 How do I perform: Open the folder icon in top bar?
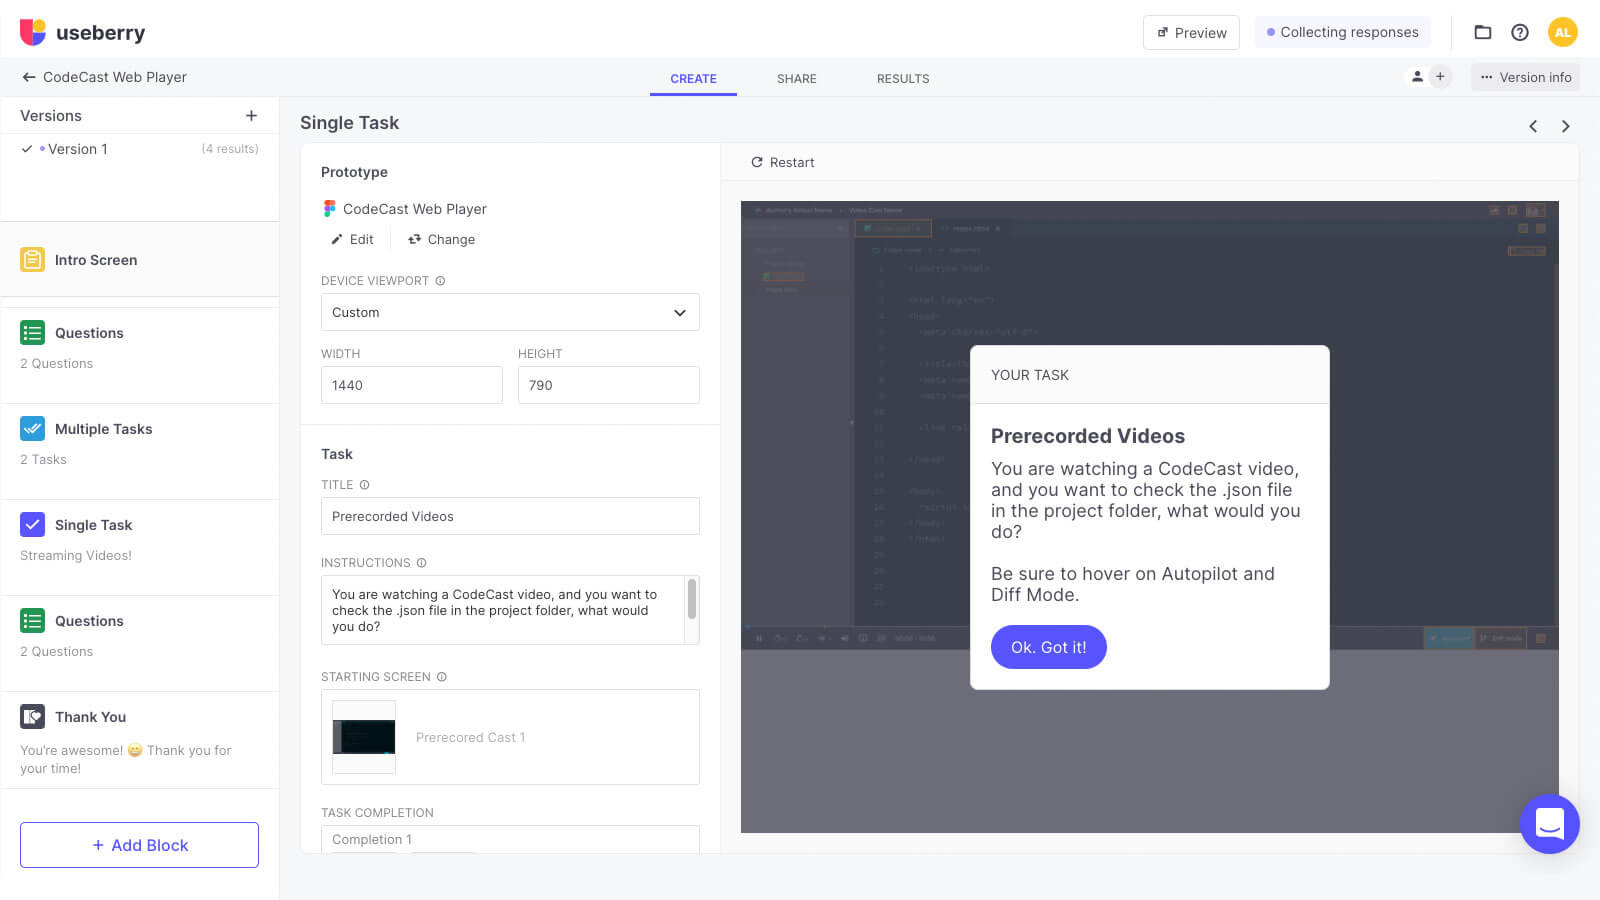(1483, 32)
